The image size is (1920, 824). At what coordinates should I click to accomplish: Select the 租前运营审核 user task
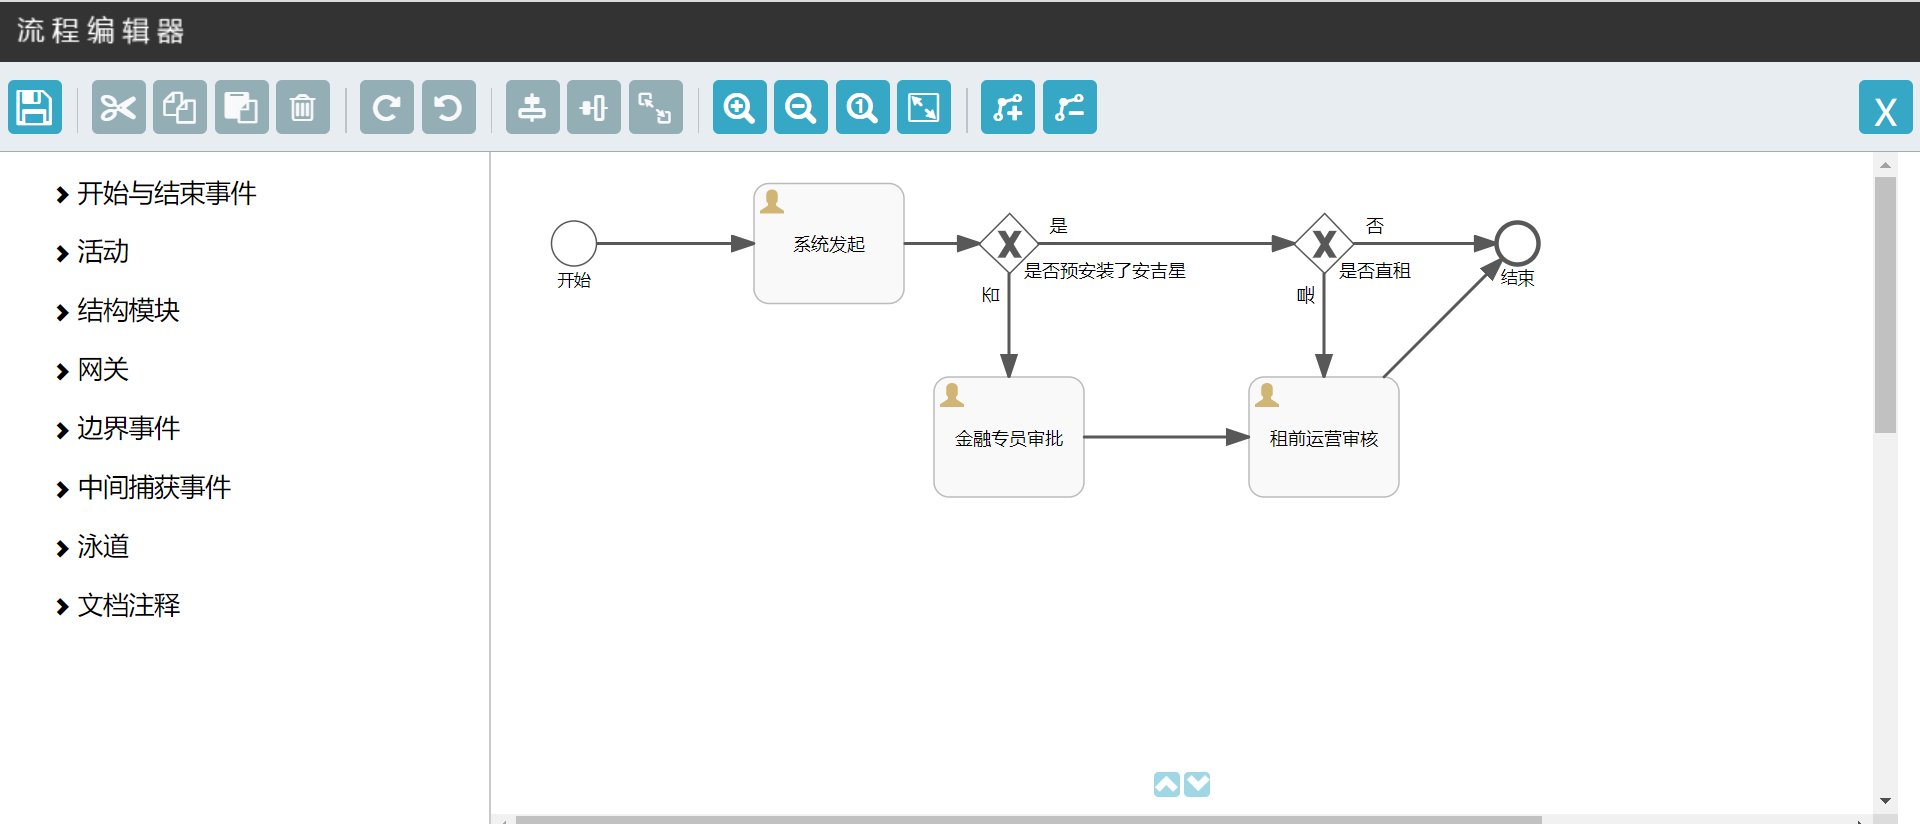[x=1324, y=437]
